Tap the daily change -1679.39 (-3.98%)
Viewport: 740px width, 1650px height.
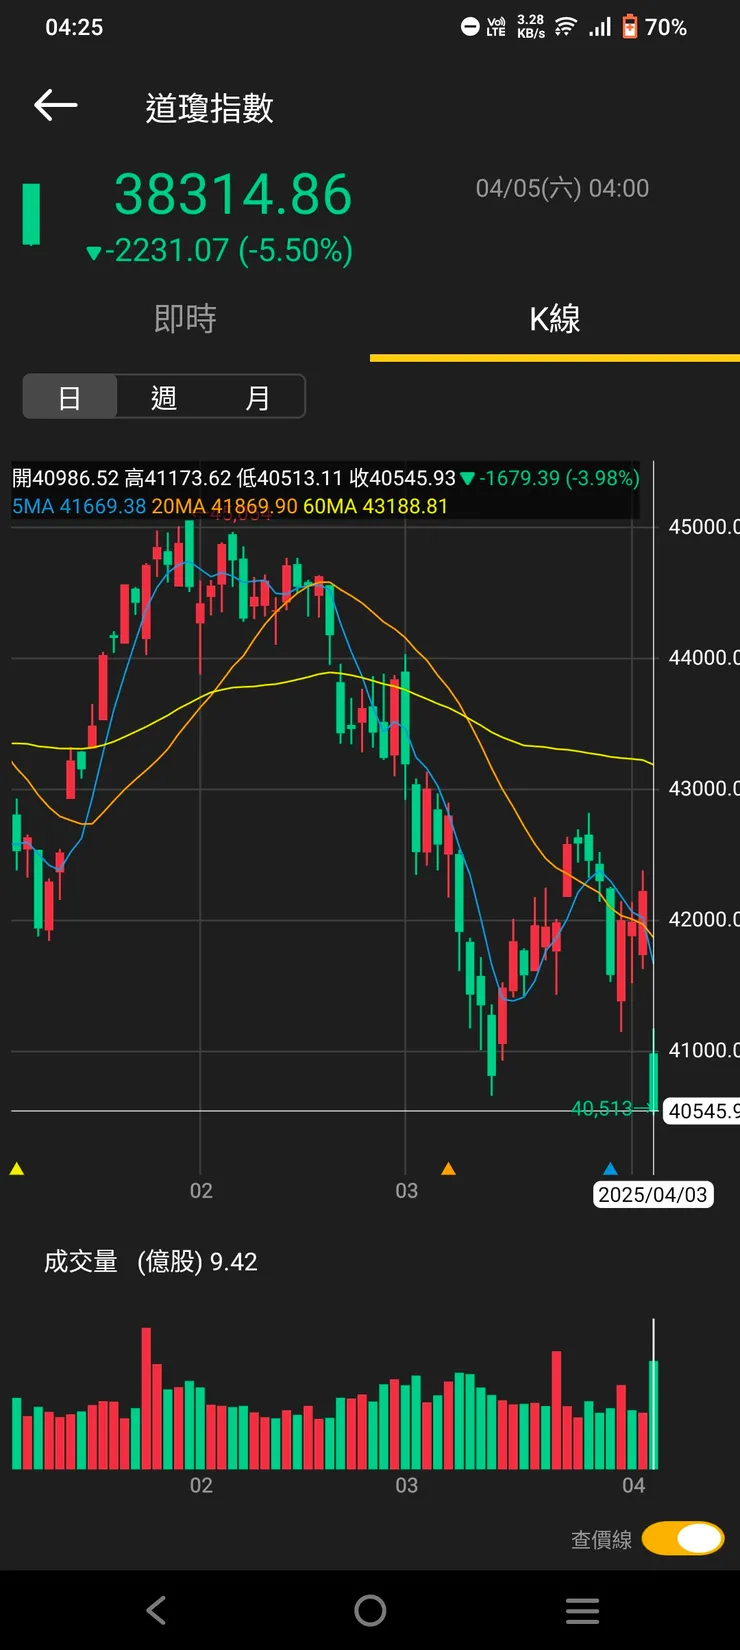[550, 478]
